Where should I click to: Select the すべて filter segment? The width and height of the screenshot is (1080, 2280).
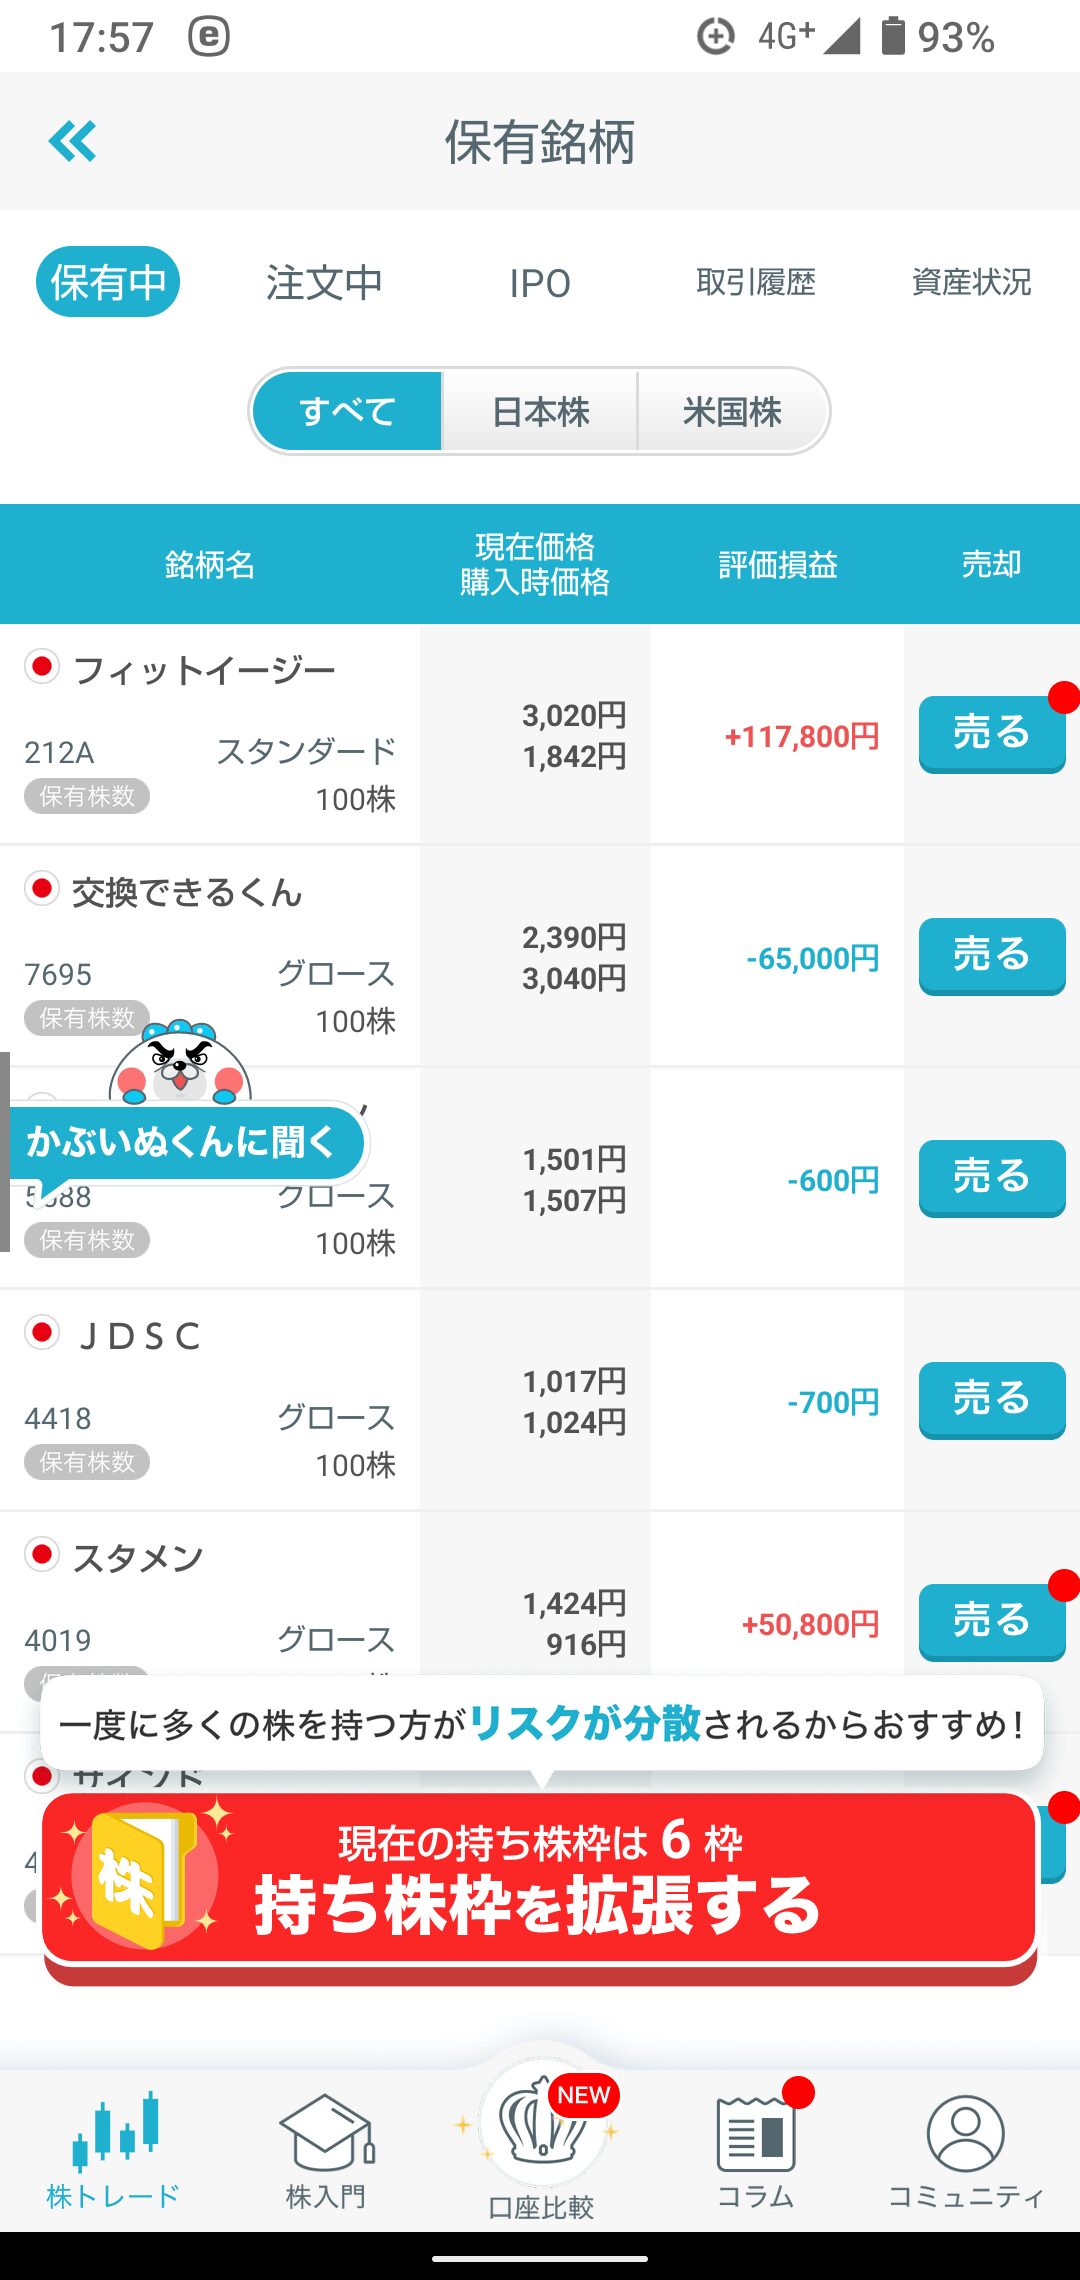[x=347, y=411]
